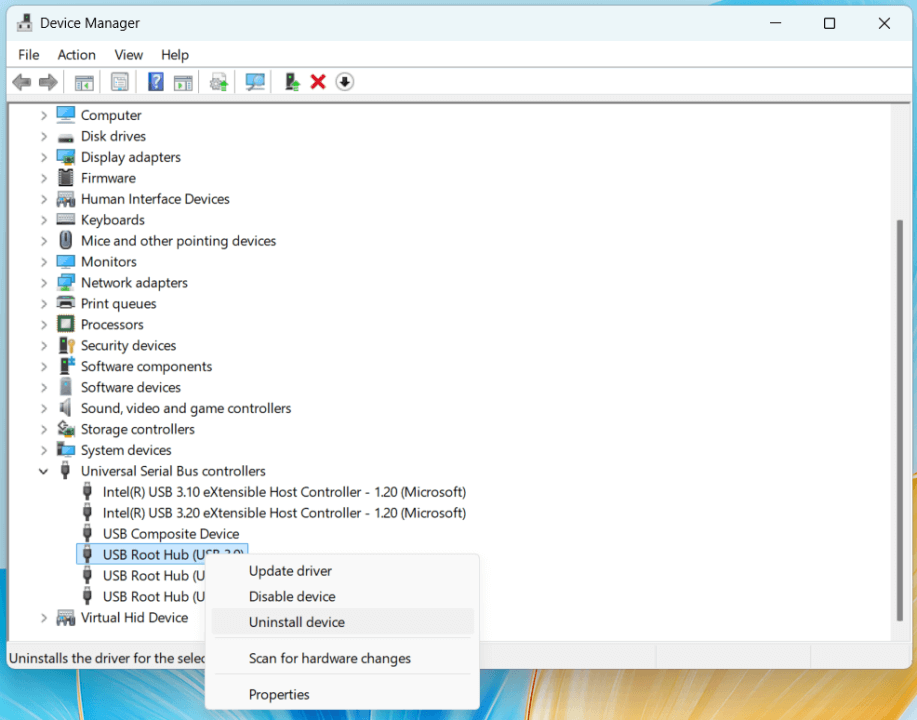Image resolution: width=917 pixels, height=720 pixels.
Task: Expand the Disk drives category
Action: [x=43, y=136]
